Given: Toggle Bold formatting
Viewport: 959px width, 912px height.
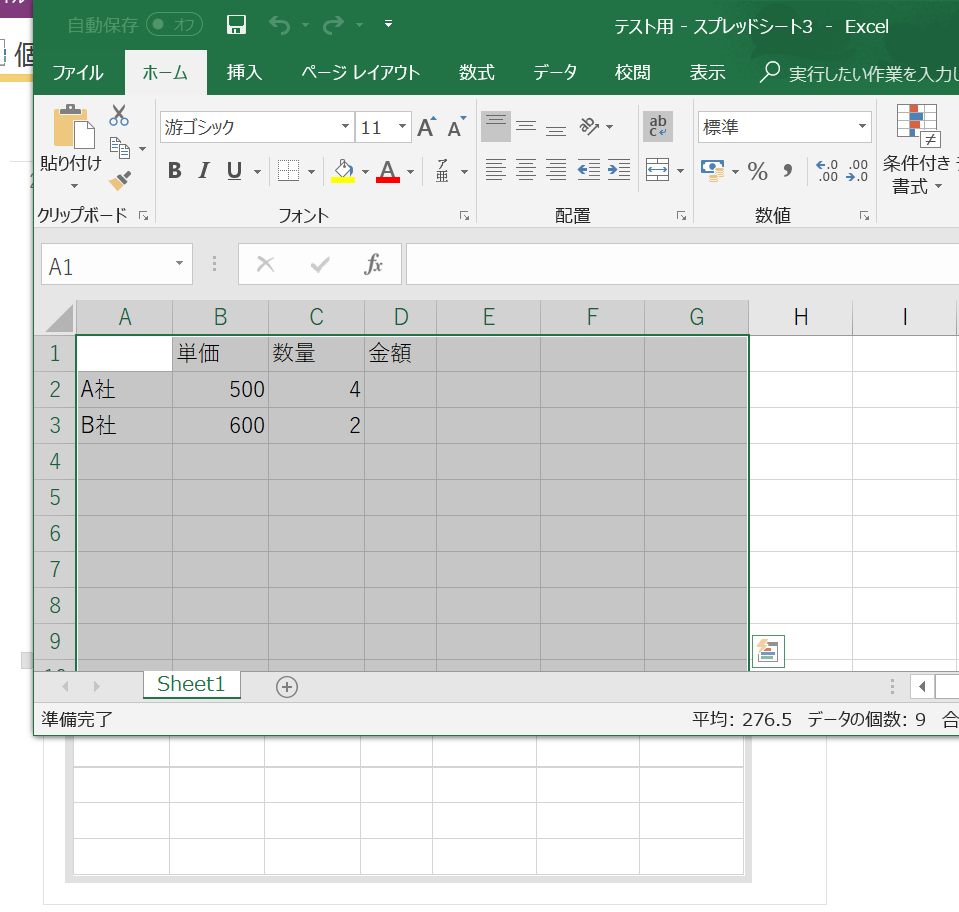Looking at the screenshot, I should click(x=174, y=170).
